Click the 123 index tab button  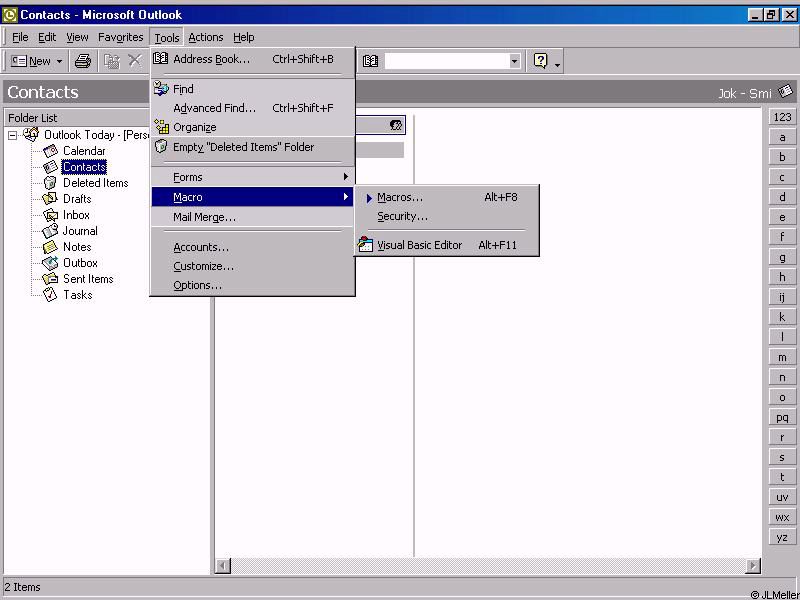(x=782, y=117)
